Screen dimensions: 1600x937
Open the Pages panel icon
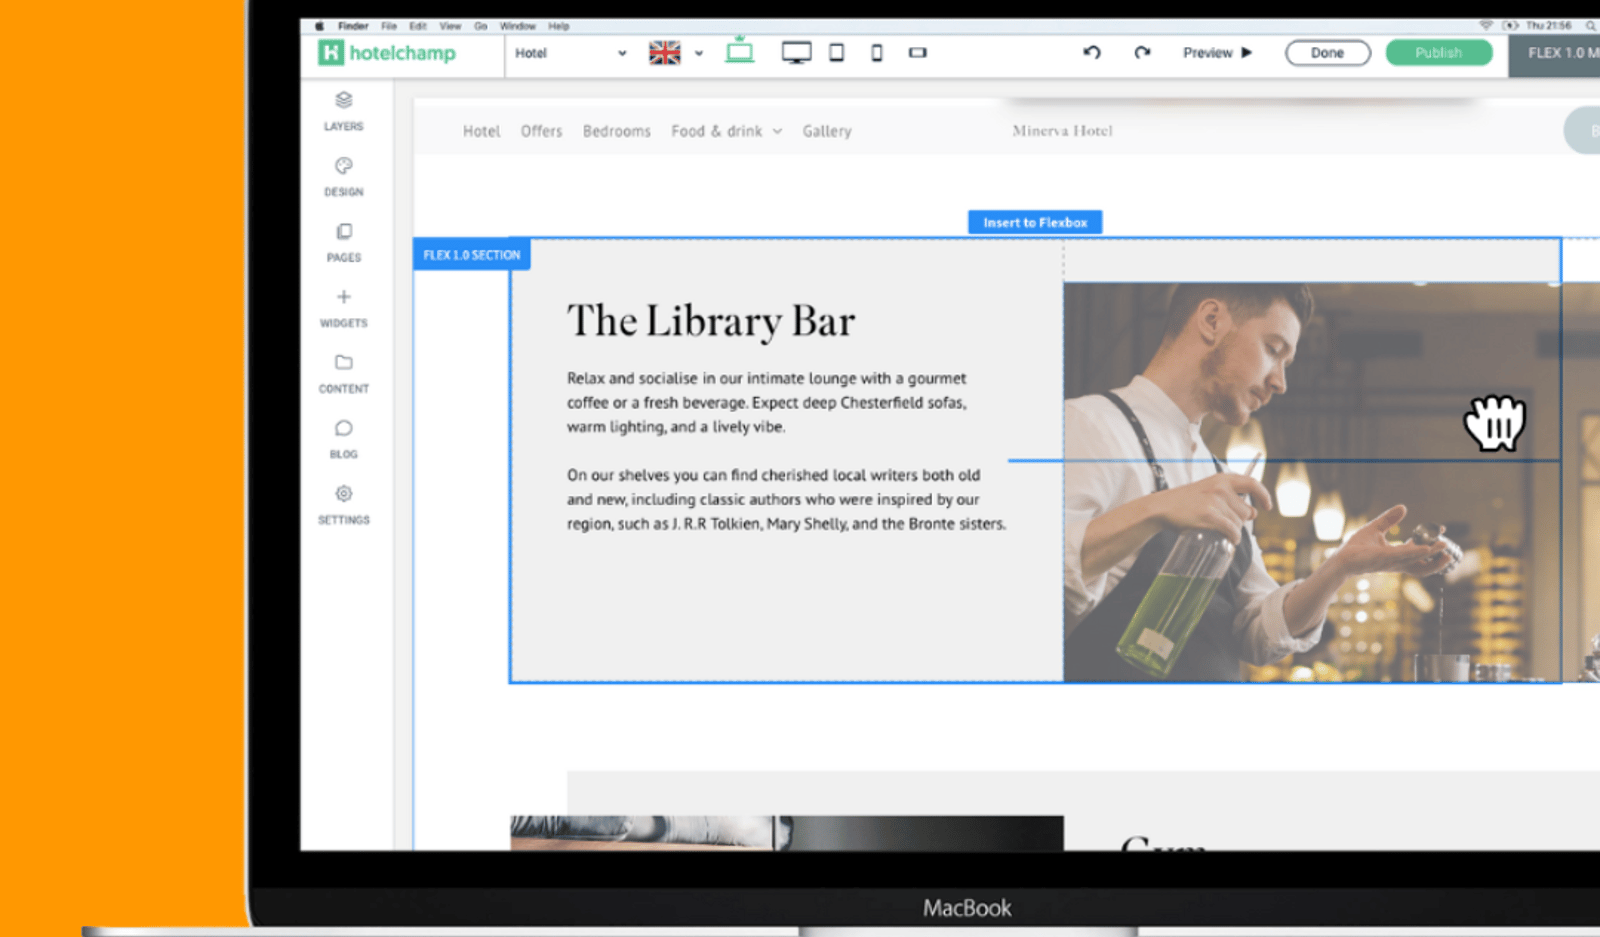[x=344, y=231]
